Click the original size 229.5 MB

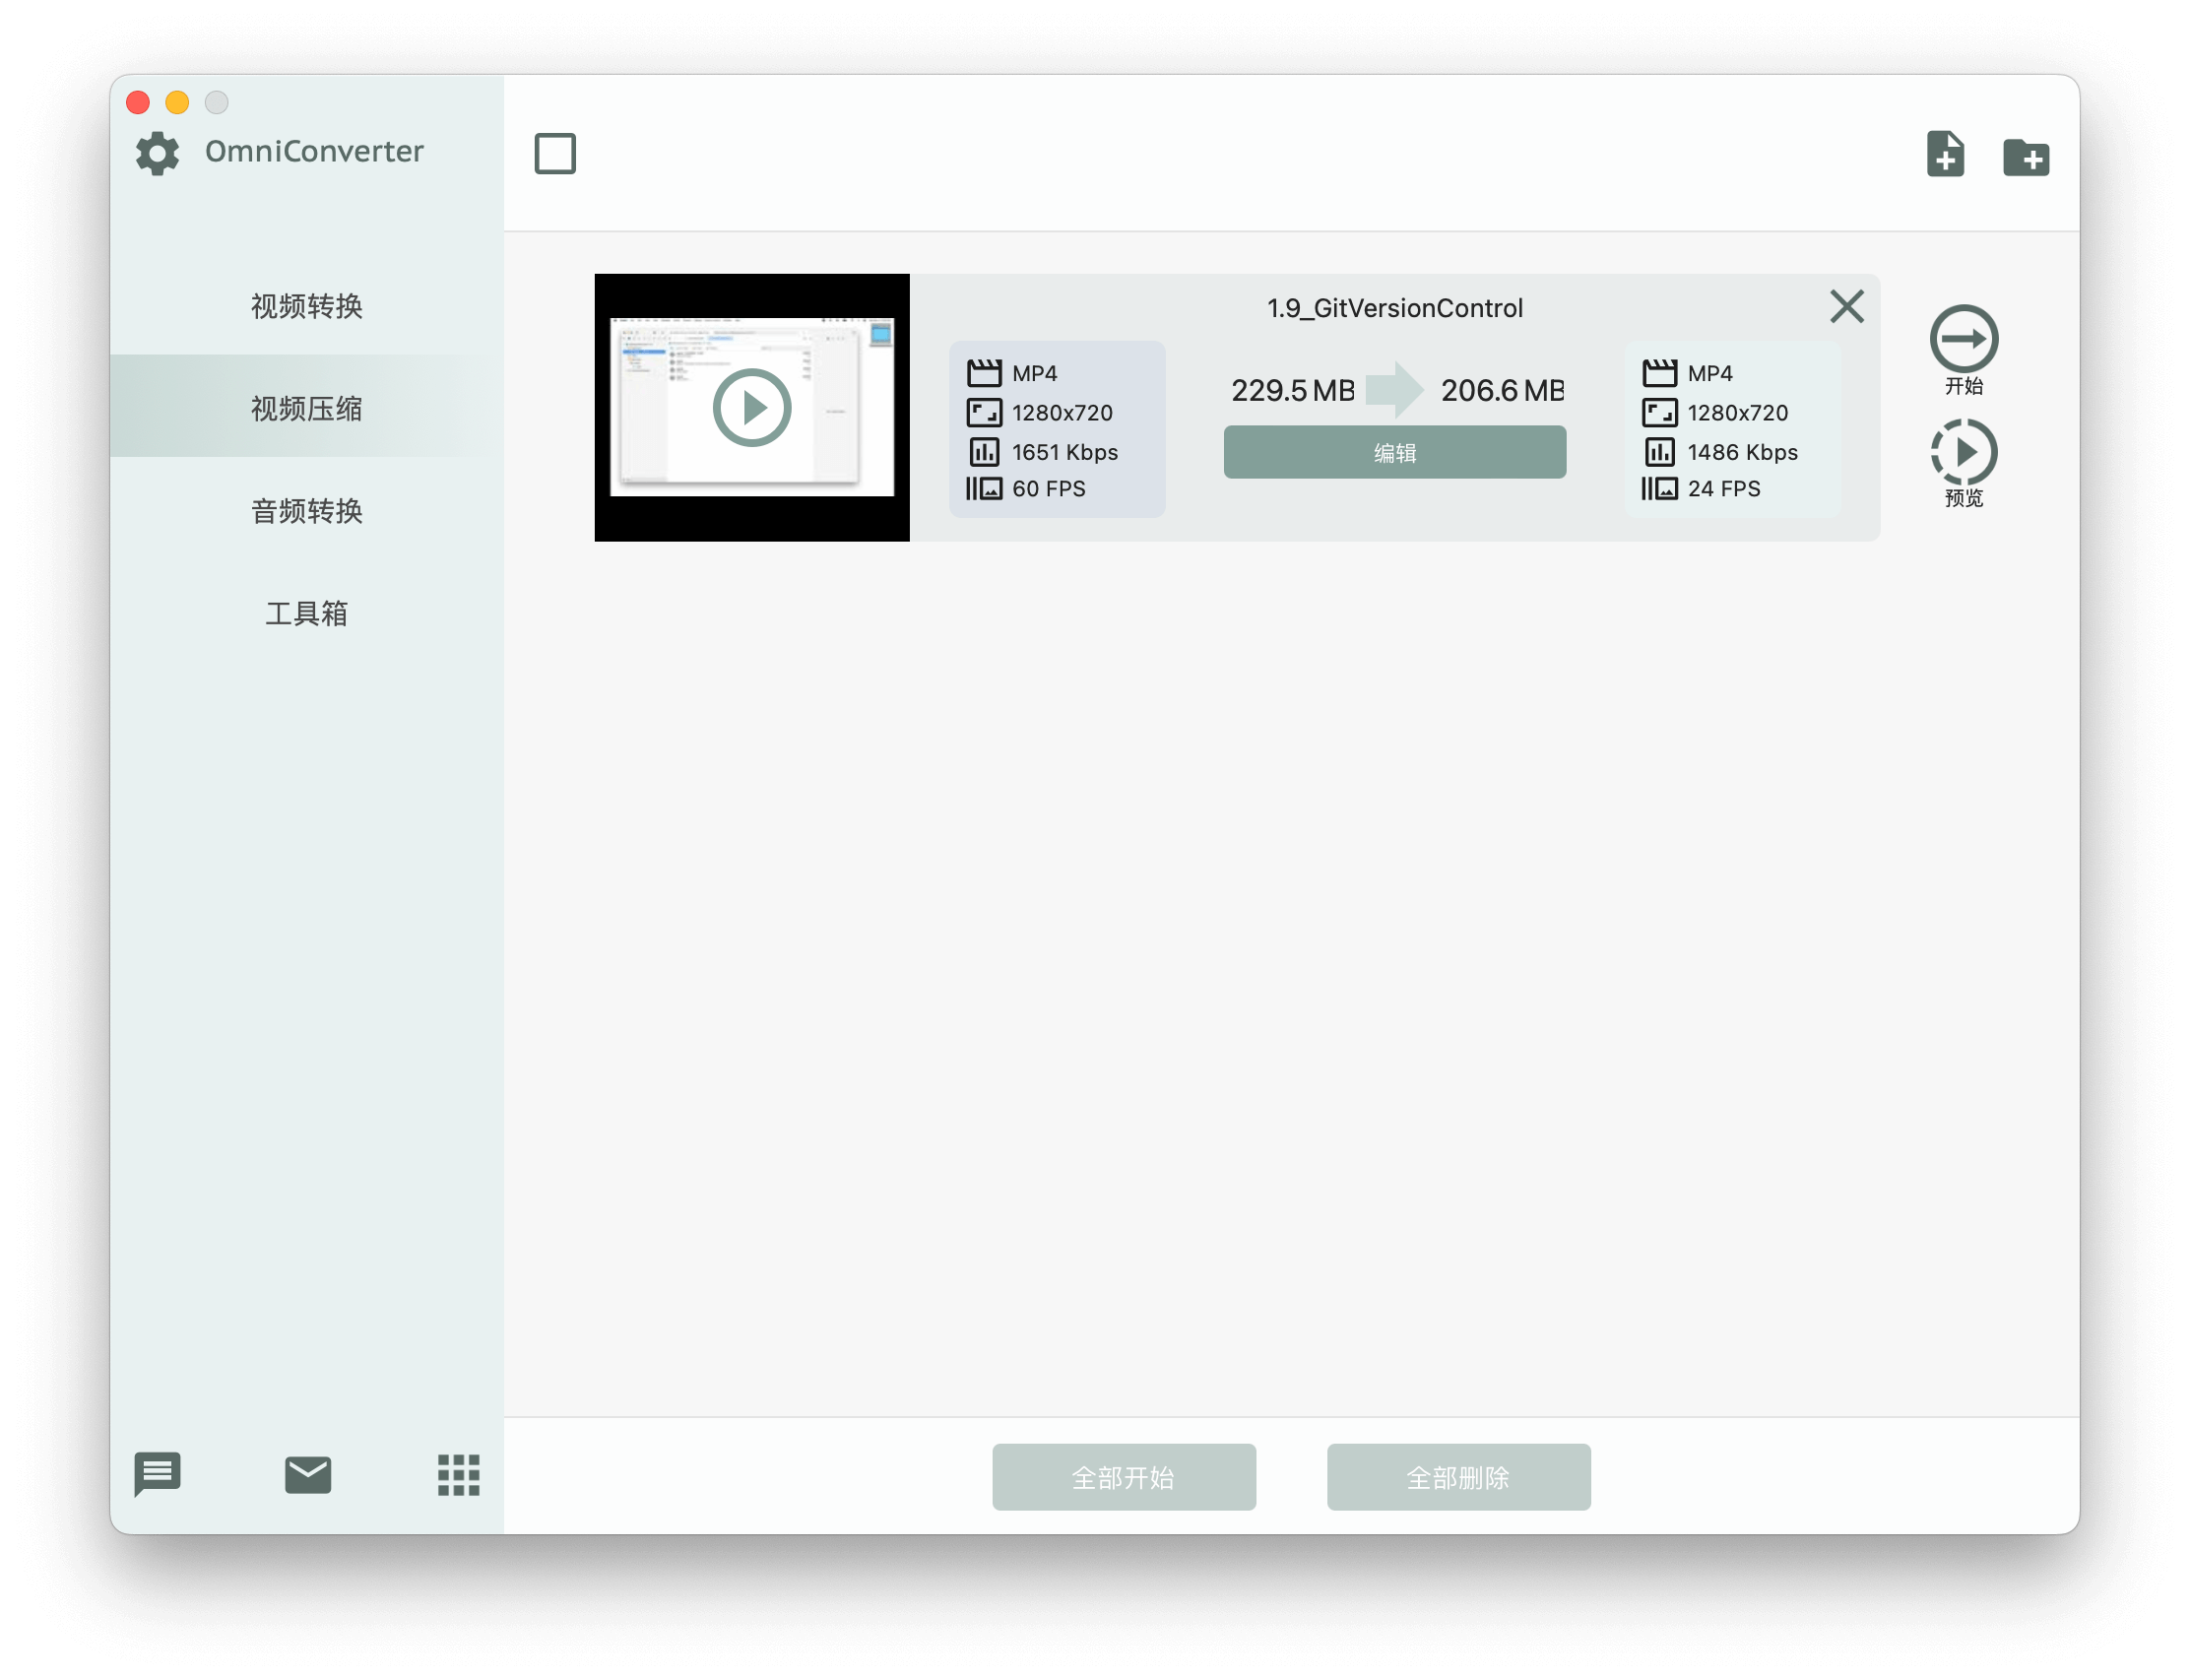(1292, 390)
